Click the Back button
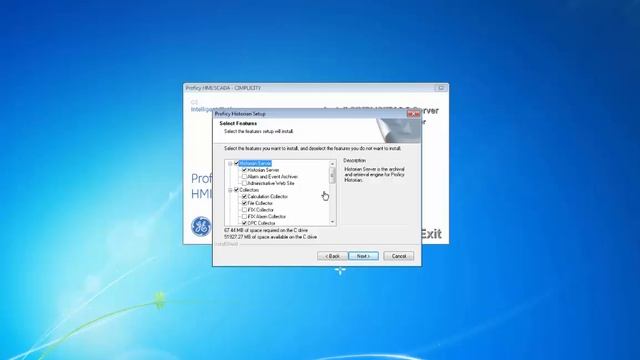640x360 pixels. click(333, 256)
